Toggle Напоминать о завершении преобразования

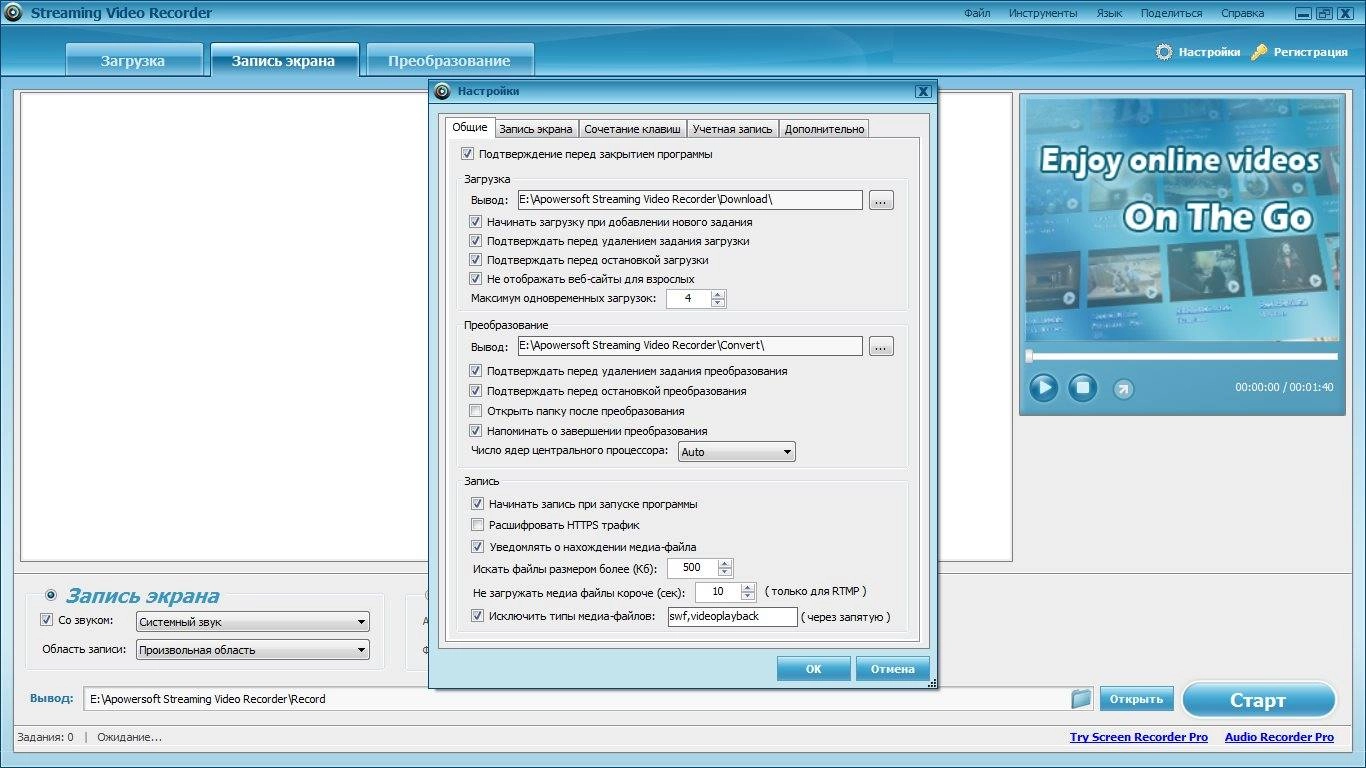(x=476, y=431)
